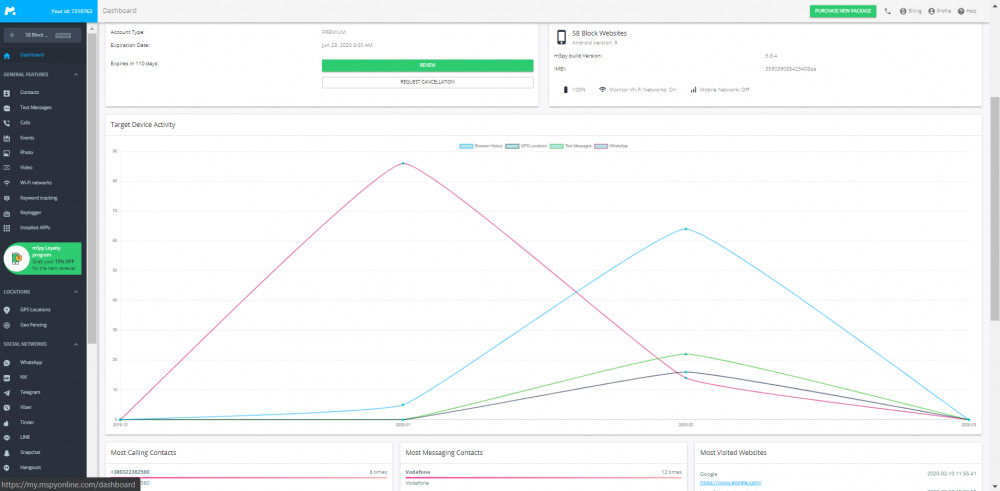This screenshot has width=1000, height=491.
Task: Select Telegram menu label
Action: (30, 392)
